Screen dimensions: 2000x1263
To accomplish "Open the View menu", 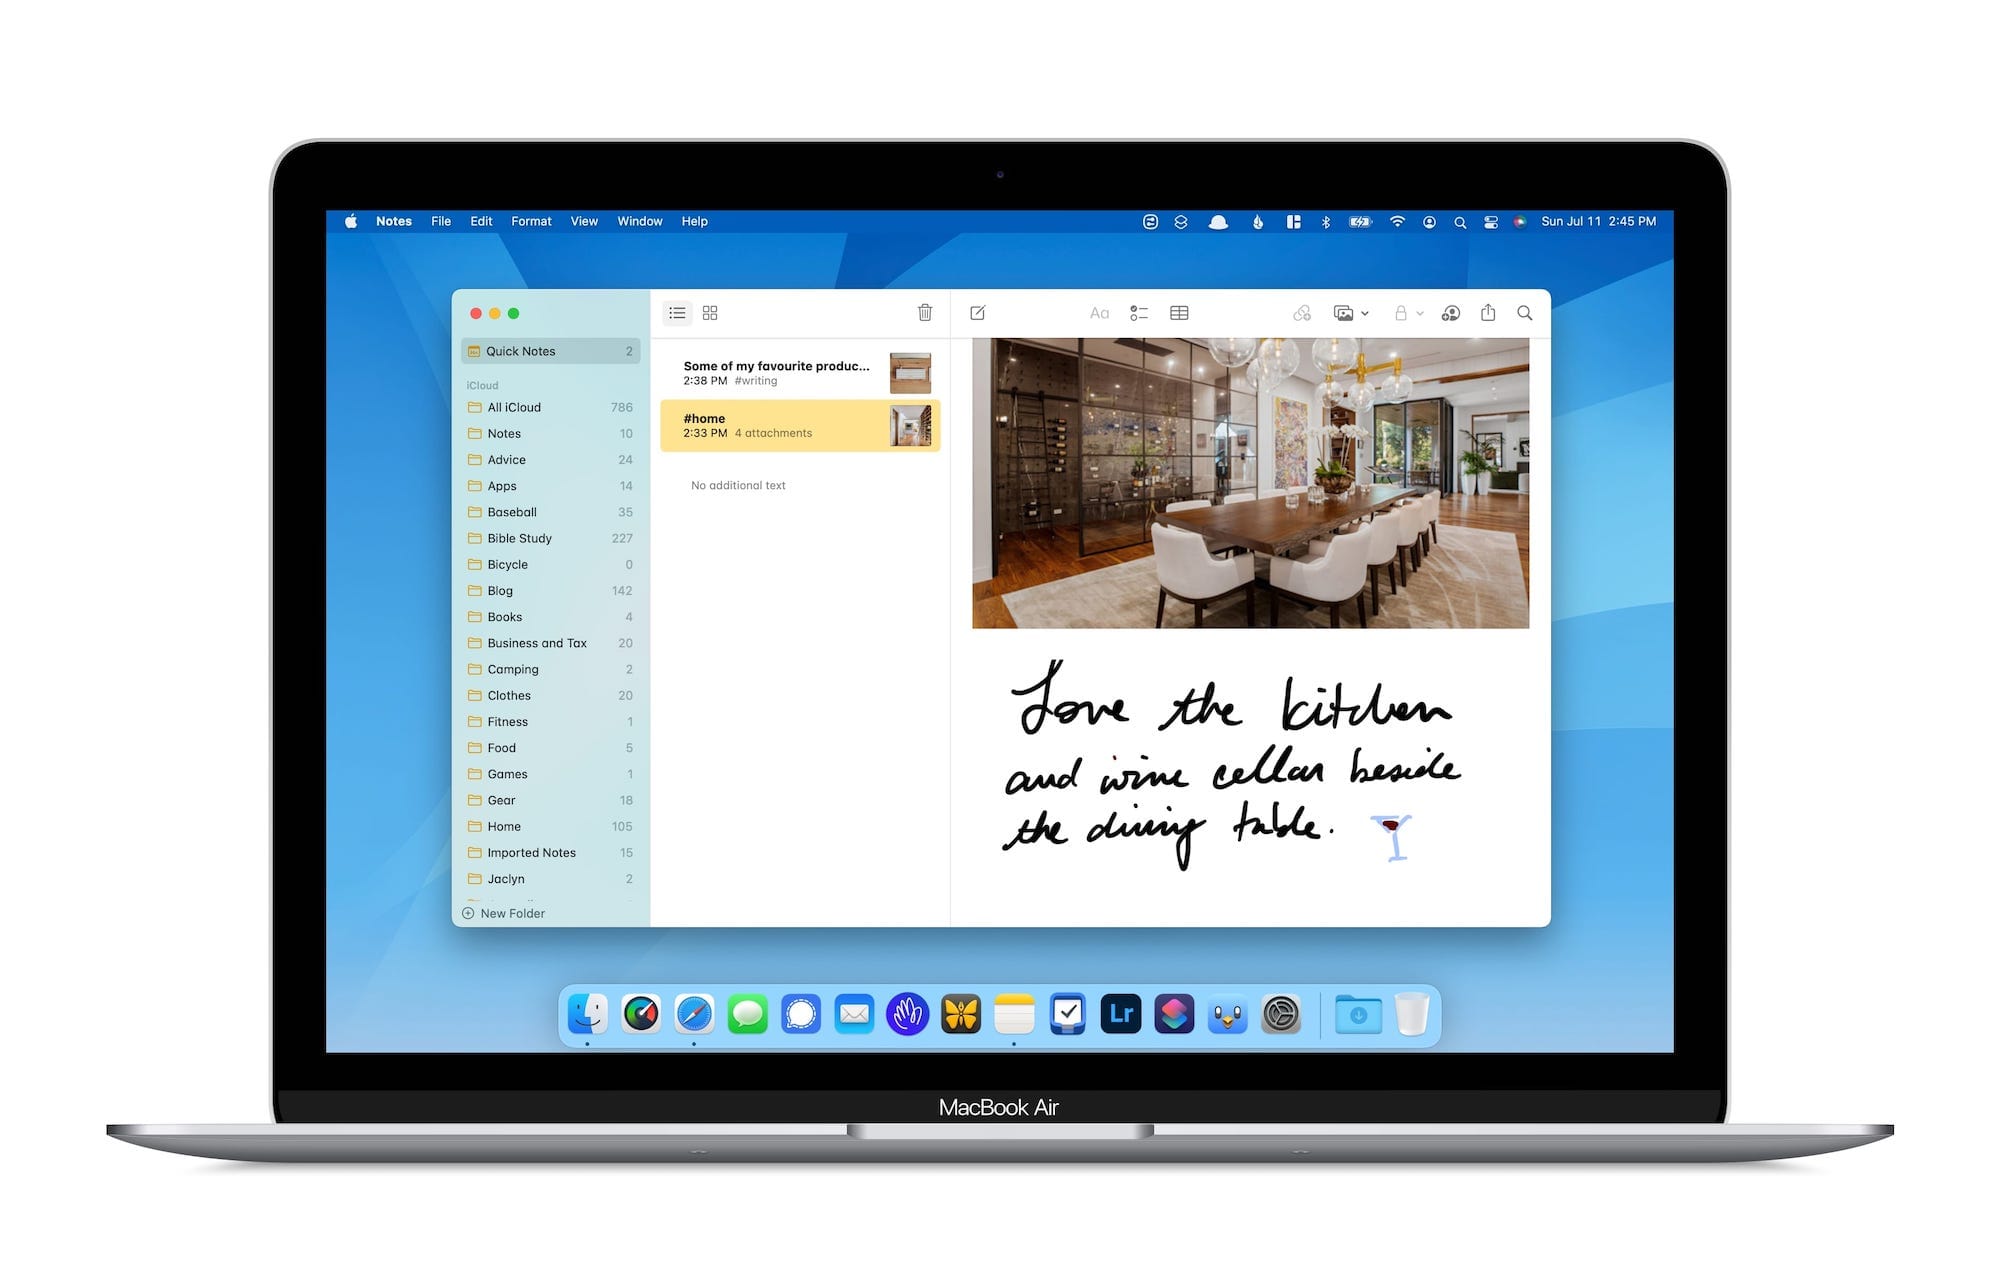I will (582, 221).
